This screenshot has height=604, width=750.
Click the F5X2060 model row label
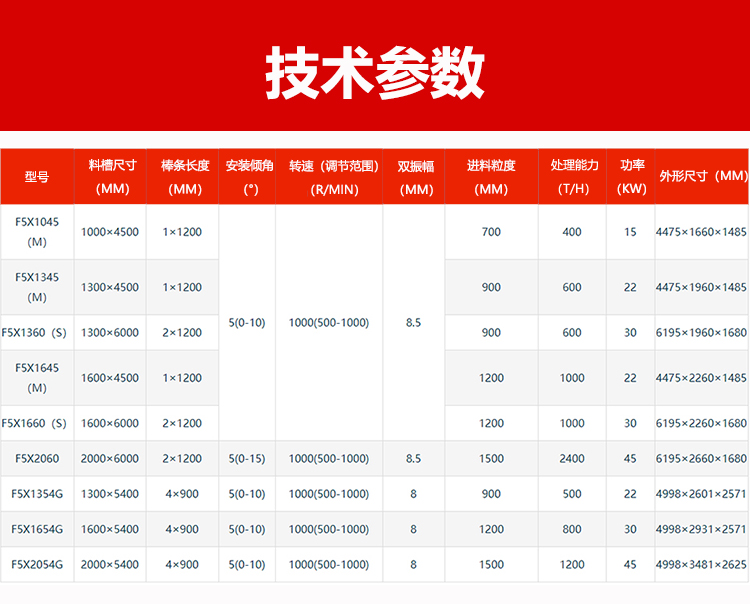(x=37, y=459)
